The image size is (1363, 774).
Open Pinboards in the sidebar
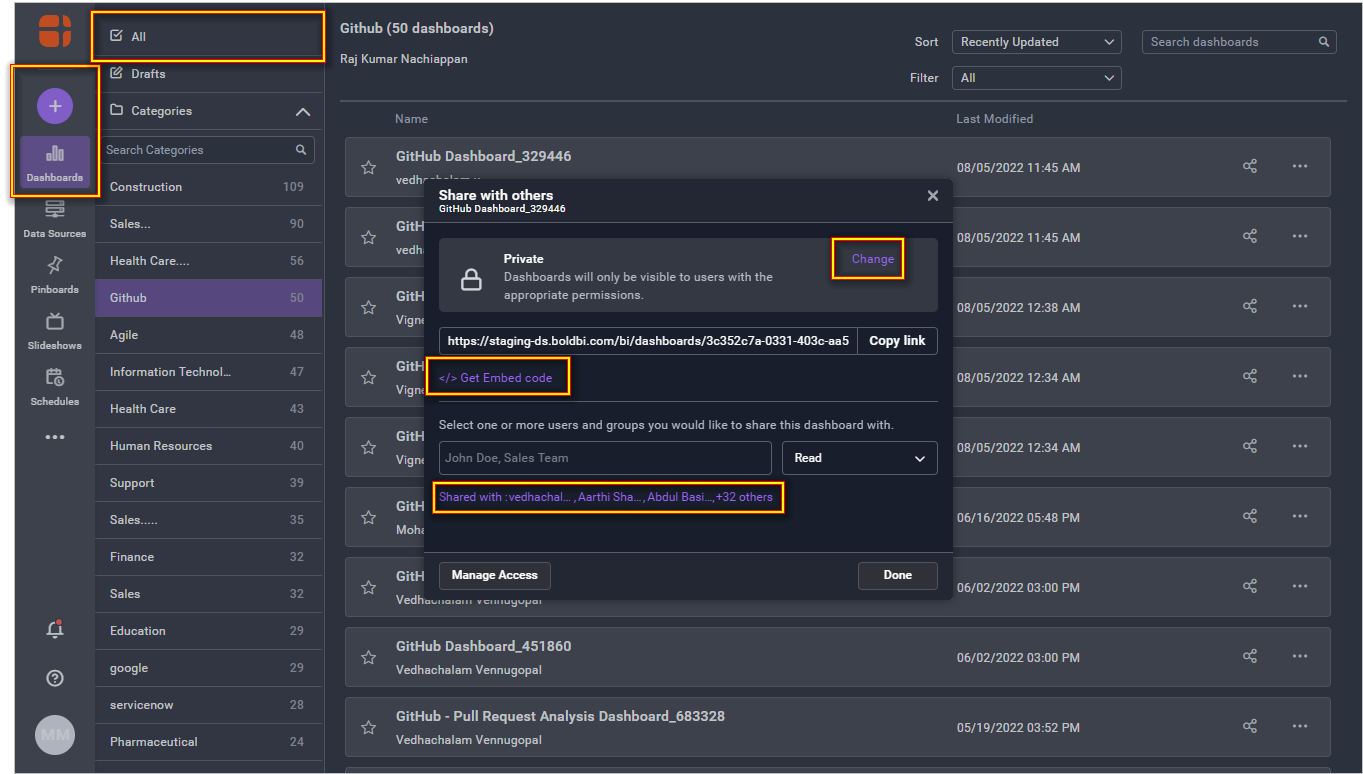[x=55, y=274]
